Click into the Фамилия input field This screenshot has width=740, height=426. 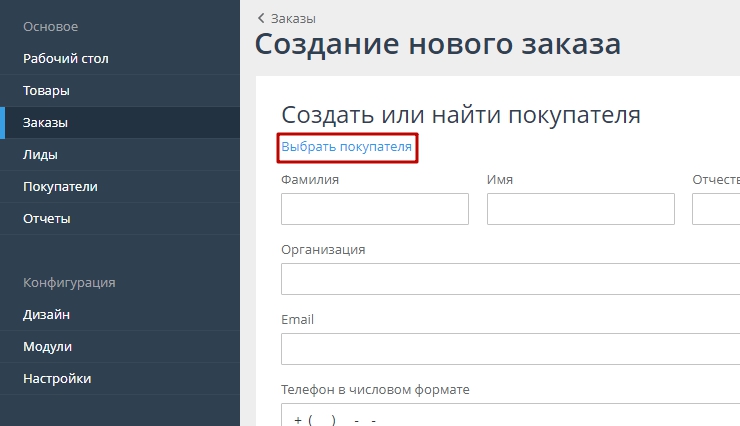(375, 209)
